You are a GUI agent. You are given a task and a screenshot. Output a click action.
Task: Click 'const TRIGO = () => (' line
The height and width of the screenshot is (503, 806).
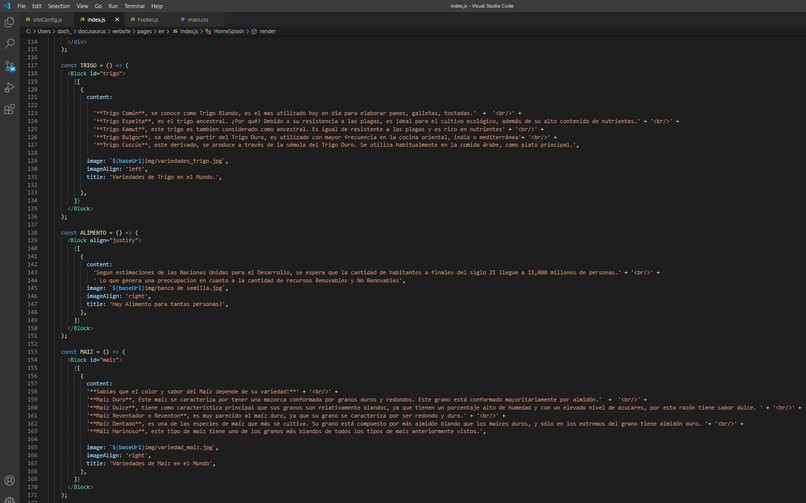click(x=95, y=65)
